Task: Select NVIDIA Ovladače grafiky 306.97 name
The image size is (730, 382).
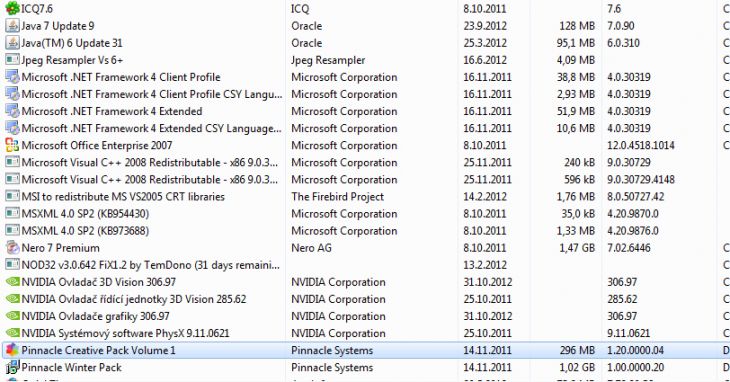Action: coord(95,316)
